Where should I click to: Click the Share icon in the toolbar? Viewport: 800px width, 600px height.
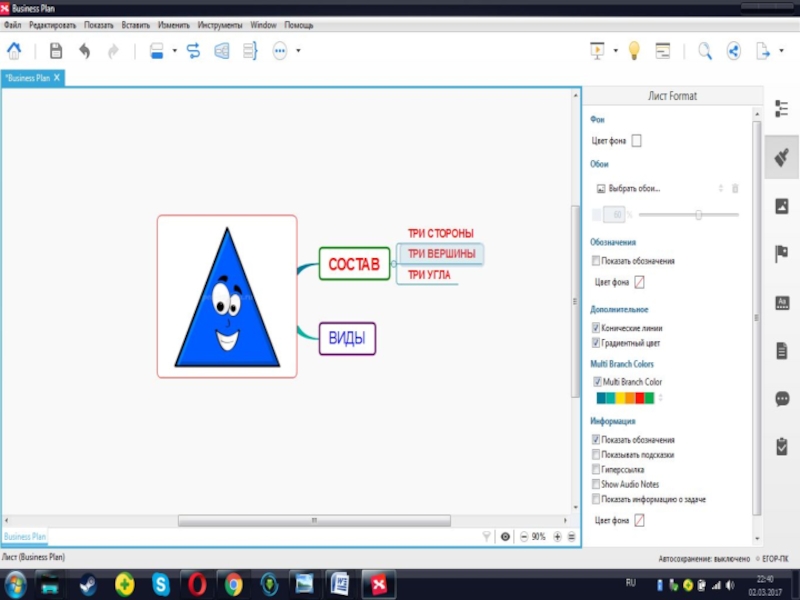[733, 51]
